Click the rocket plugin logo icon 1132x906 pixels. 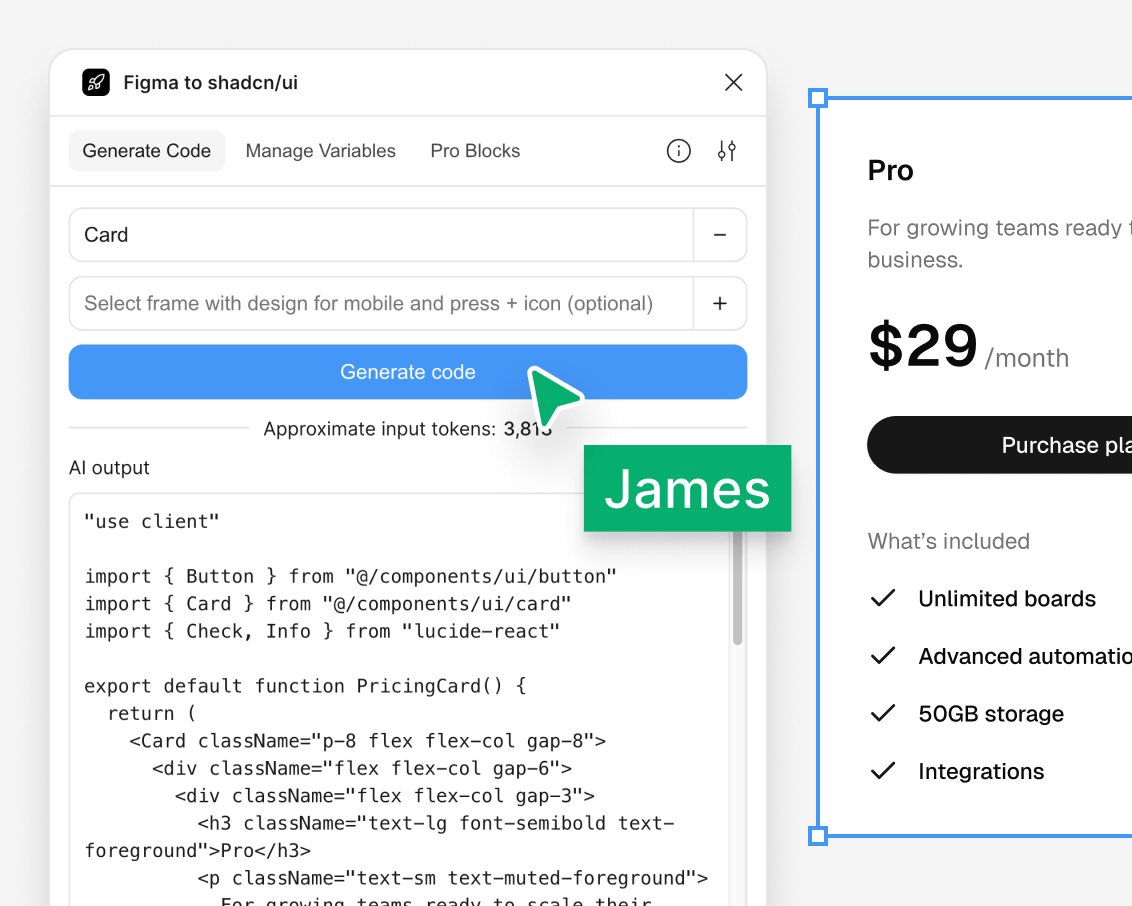96,82
